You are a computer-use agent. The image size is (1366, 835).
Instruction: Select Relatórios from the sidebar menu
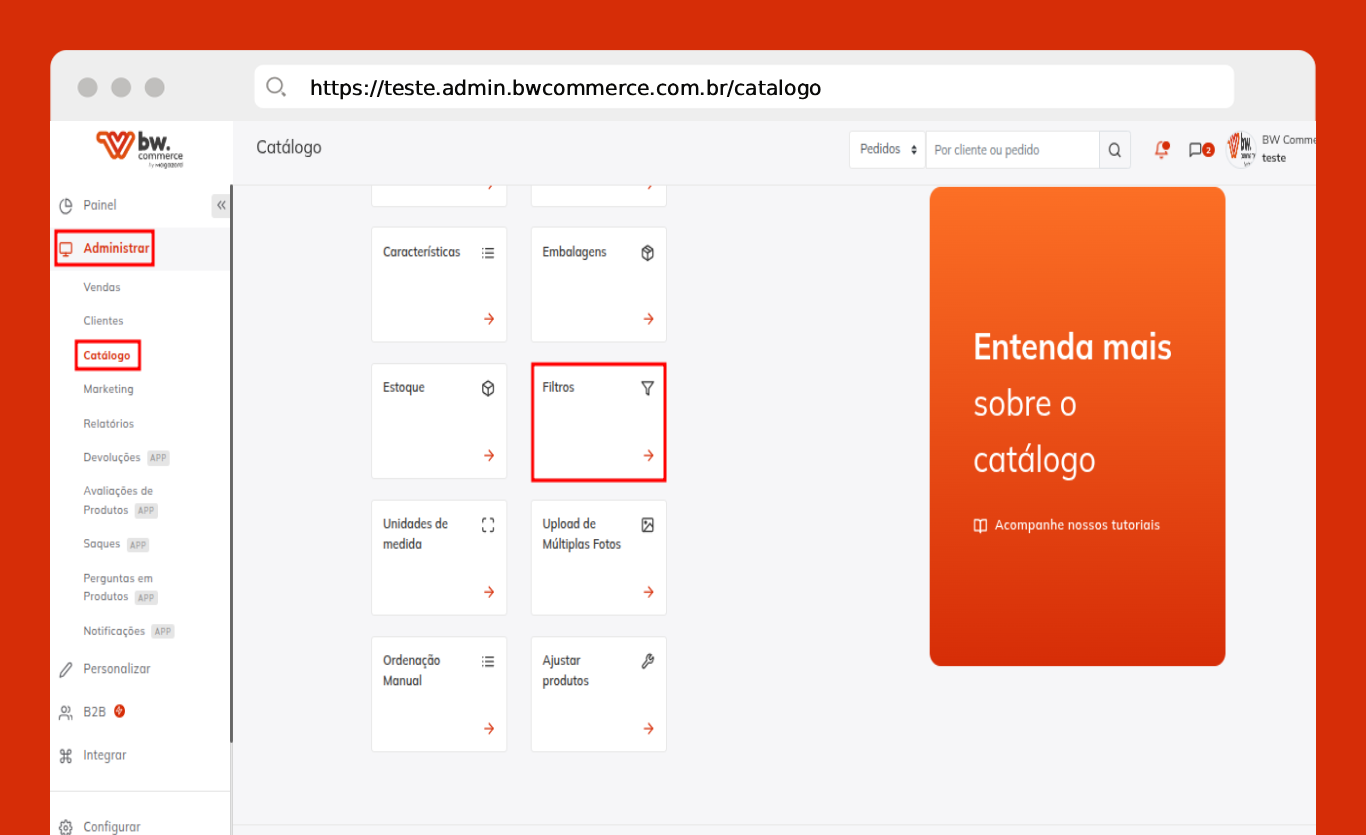click(x=108, y=424)
